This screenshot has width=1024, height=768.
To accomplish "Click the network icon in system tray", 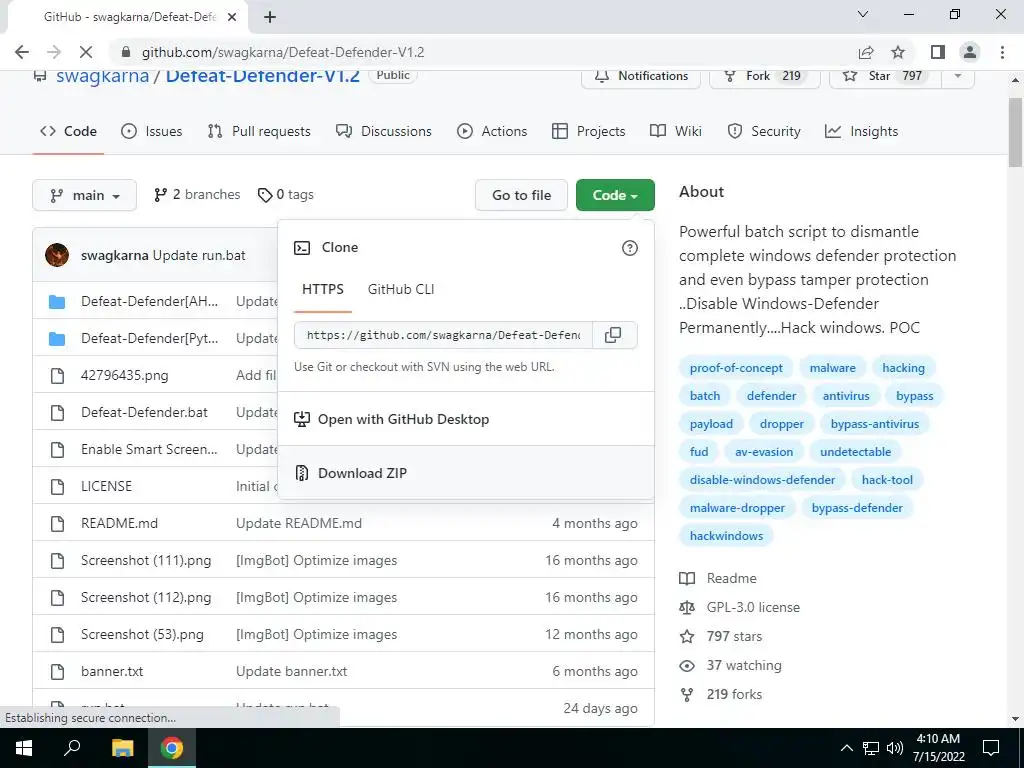I will point(871,748).
